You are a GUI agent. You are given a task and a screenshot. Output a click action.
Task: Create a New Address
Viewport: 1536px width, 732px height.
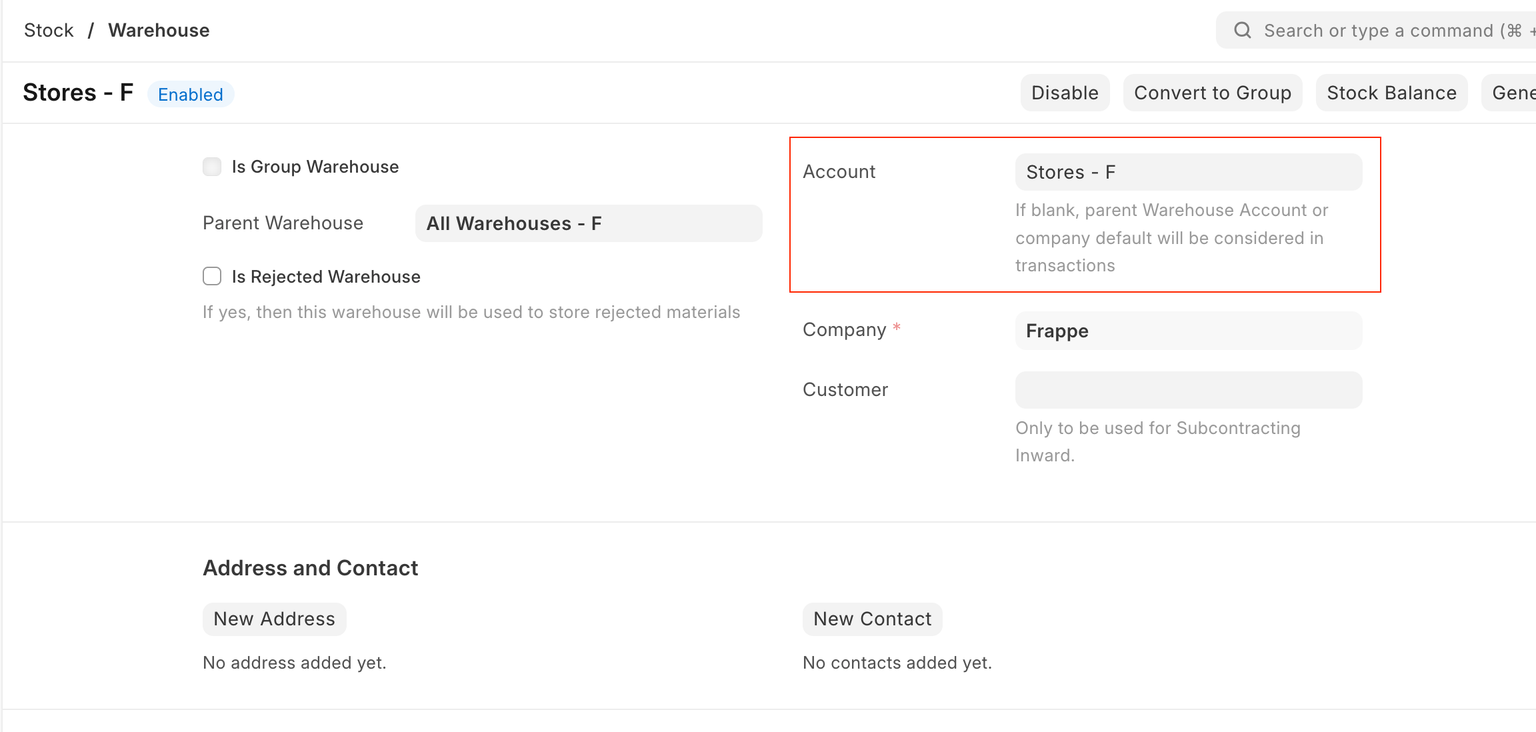click(274, 619)
